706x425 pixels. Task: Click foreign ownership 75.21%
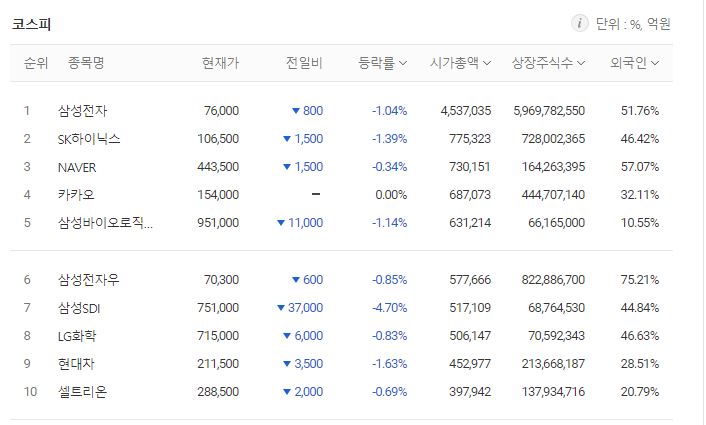[640, 280]
